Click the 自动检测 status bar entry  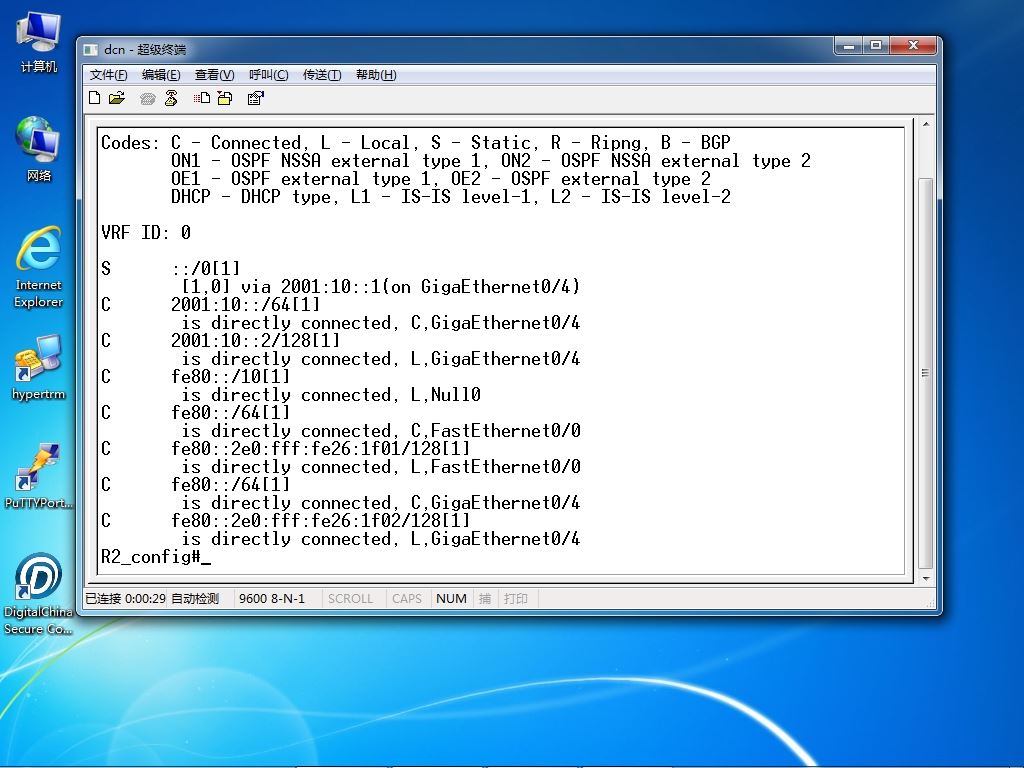[x=195, y=599]
